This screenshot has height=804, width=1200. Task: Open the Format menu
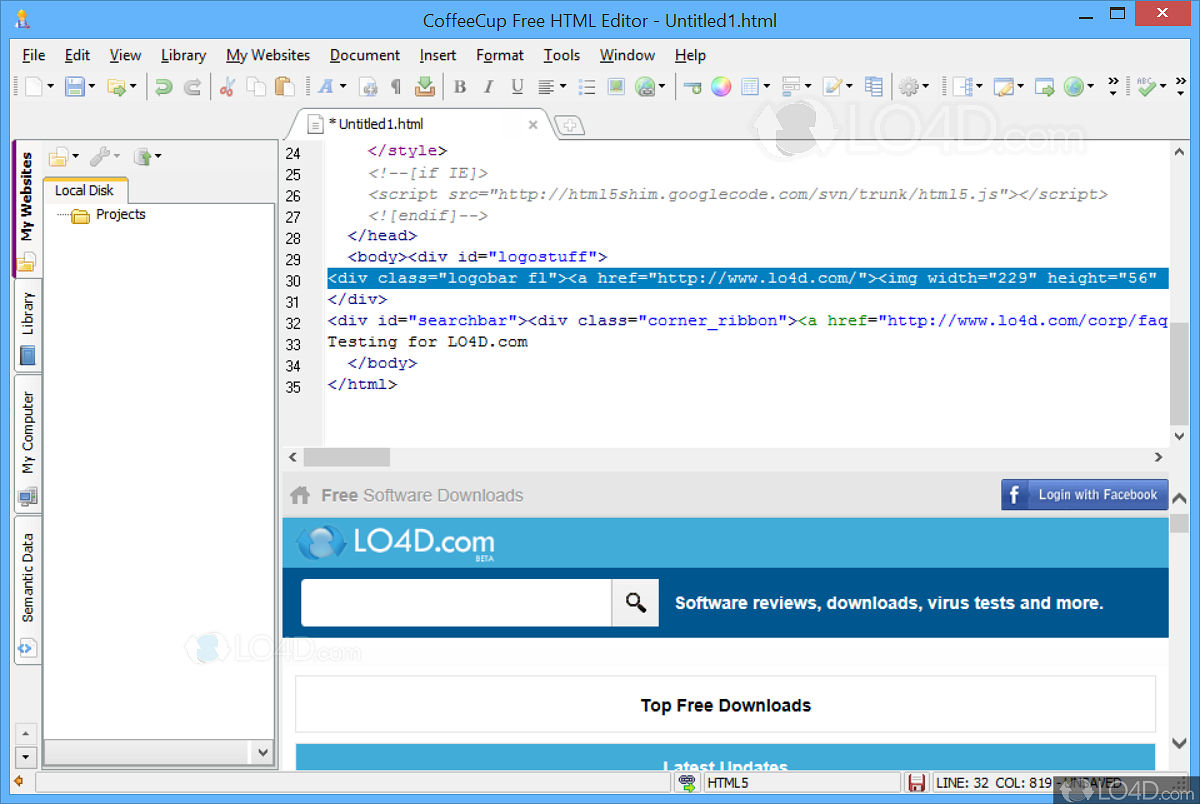click(x=499, y=55)
